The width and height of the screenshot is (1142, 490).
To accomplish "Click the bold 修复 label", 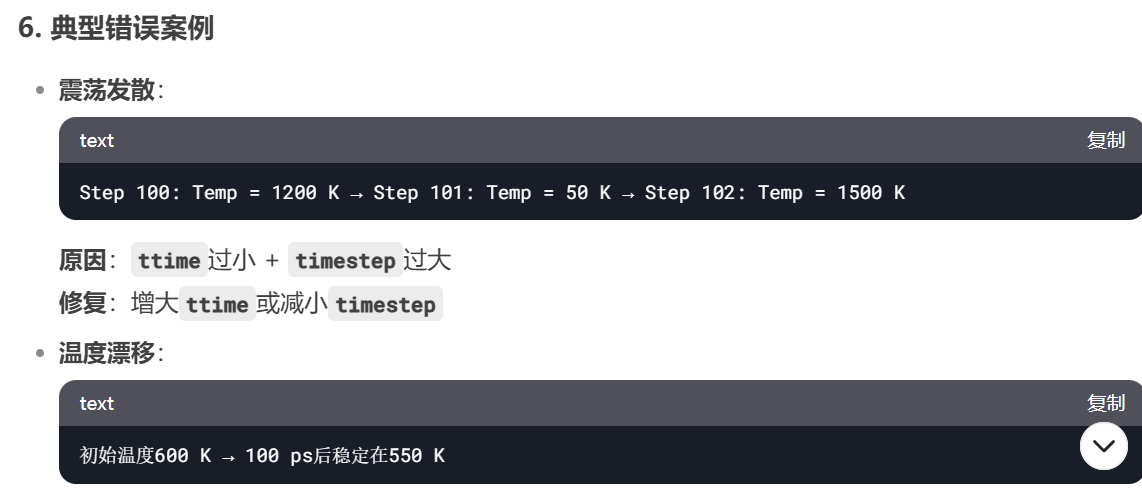I will pos(82,304).
